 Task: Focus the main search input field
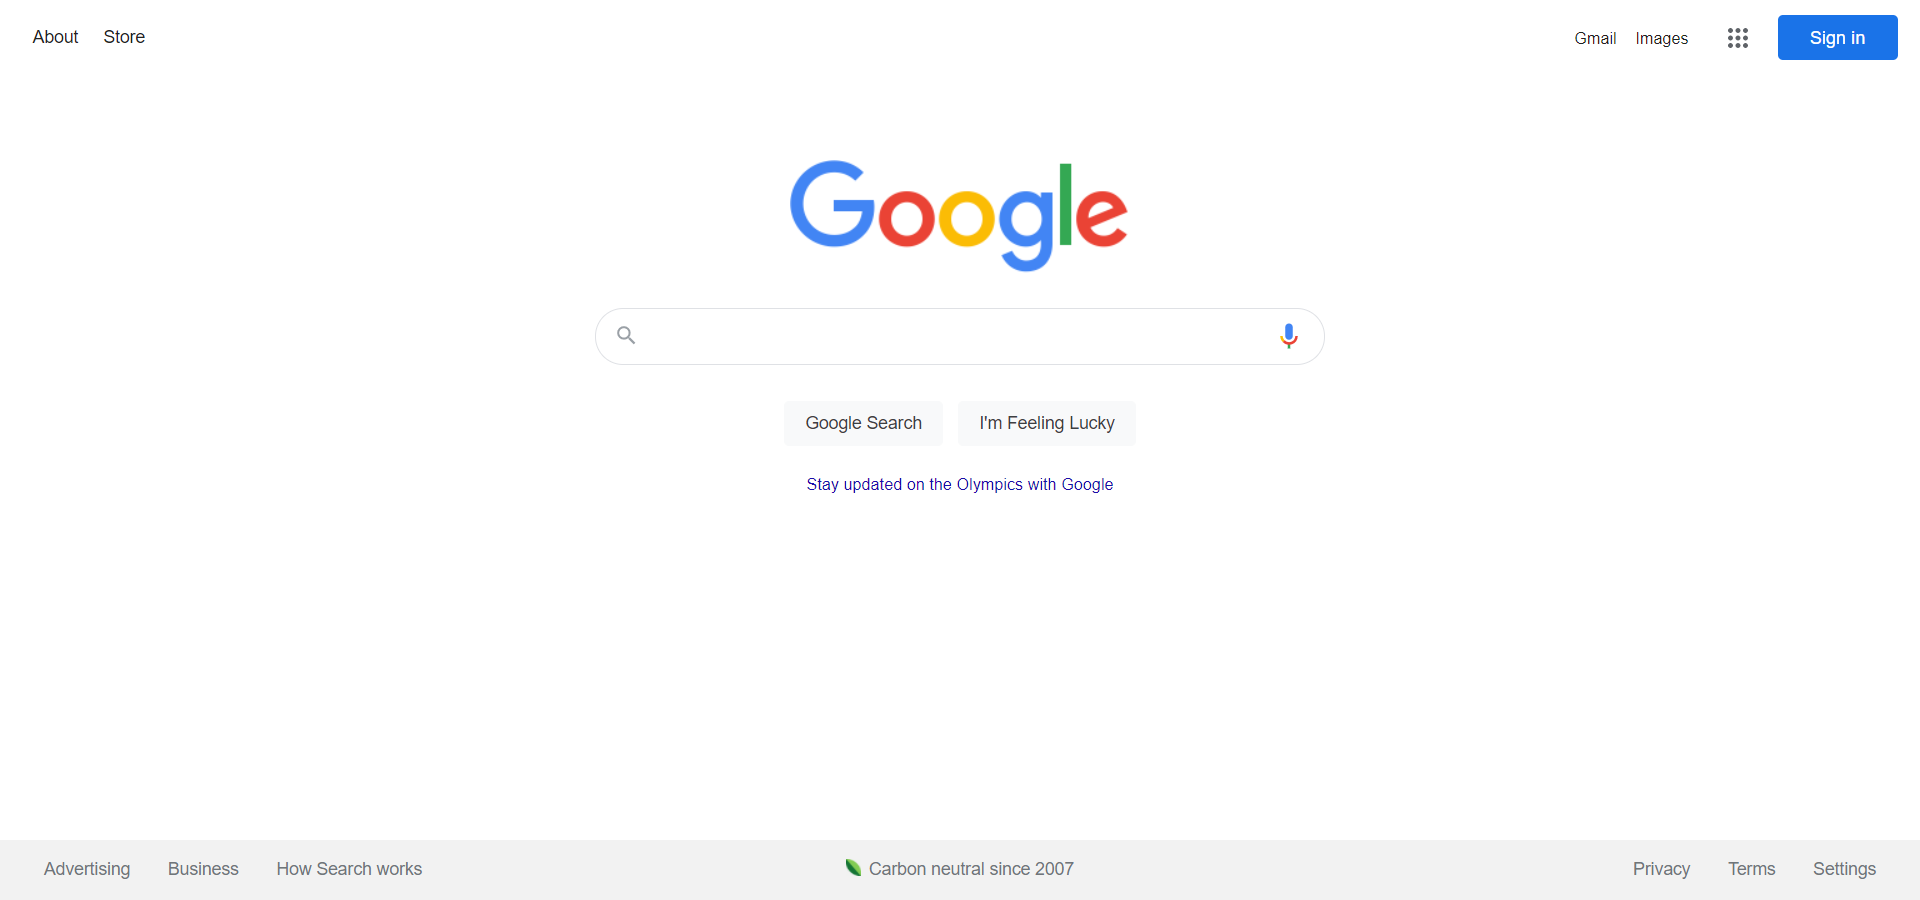pos(960,336)
